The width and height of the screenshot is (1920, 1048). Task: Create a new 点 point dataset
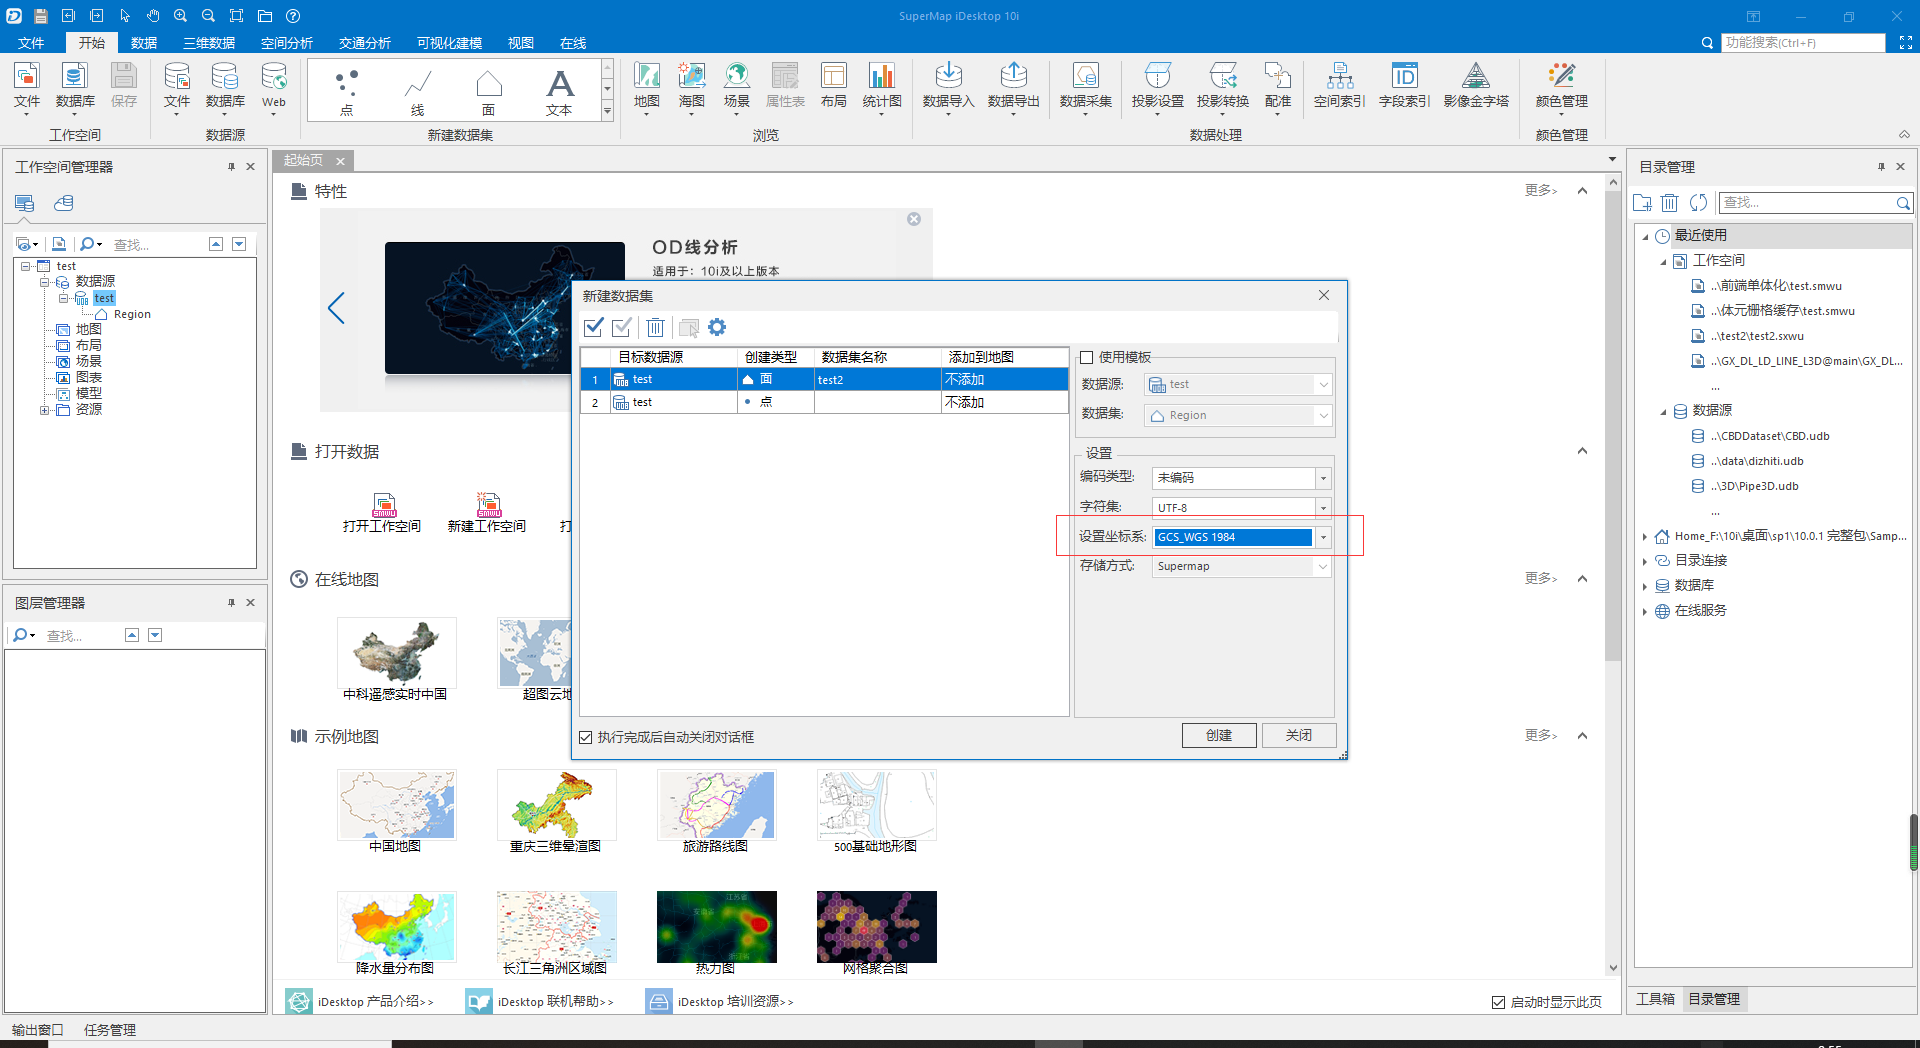(346, 92)
